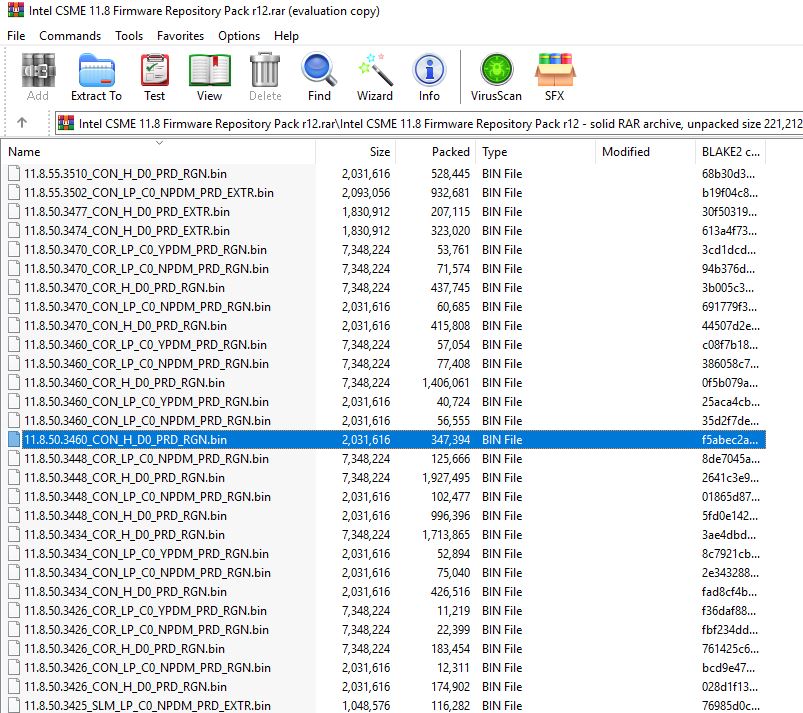Viewport: 803px width, 713px height.
Task: Click BLAKE2 checksum 68b30d3...
Action: pyautogui.click(x=728, y=174)
